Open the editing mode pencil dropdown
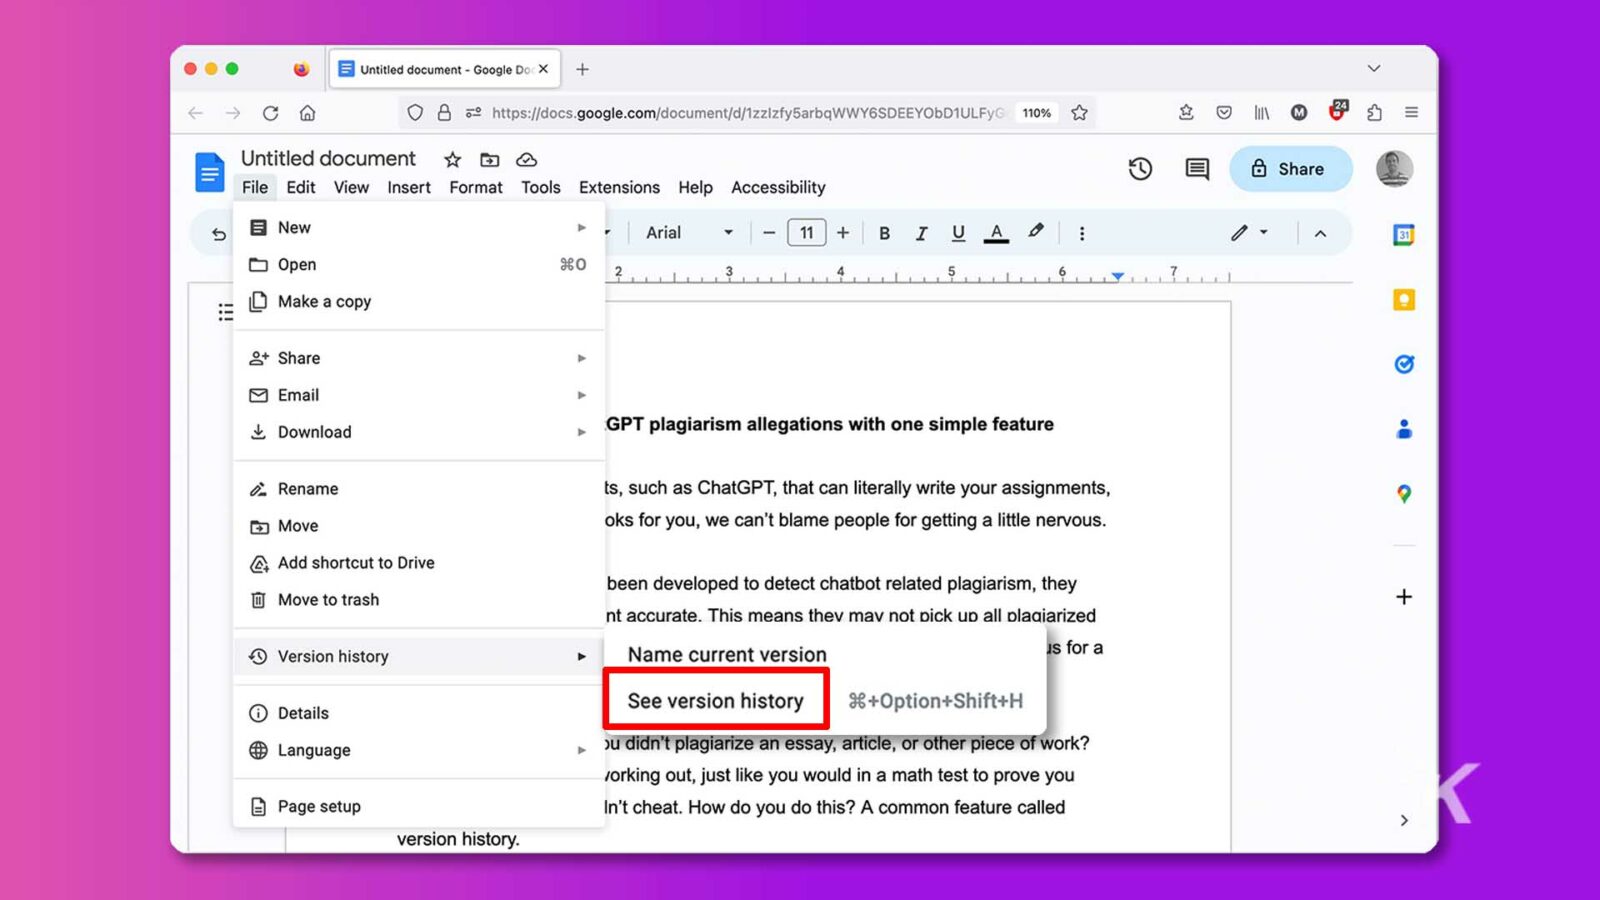Image resolution: width=1600 pixels, height=900 pixels. click(x=1249, y=233)
